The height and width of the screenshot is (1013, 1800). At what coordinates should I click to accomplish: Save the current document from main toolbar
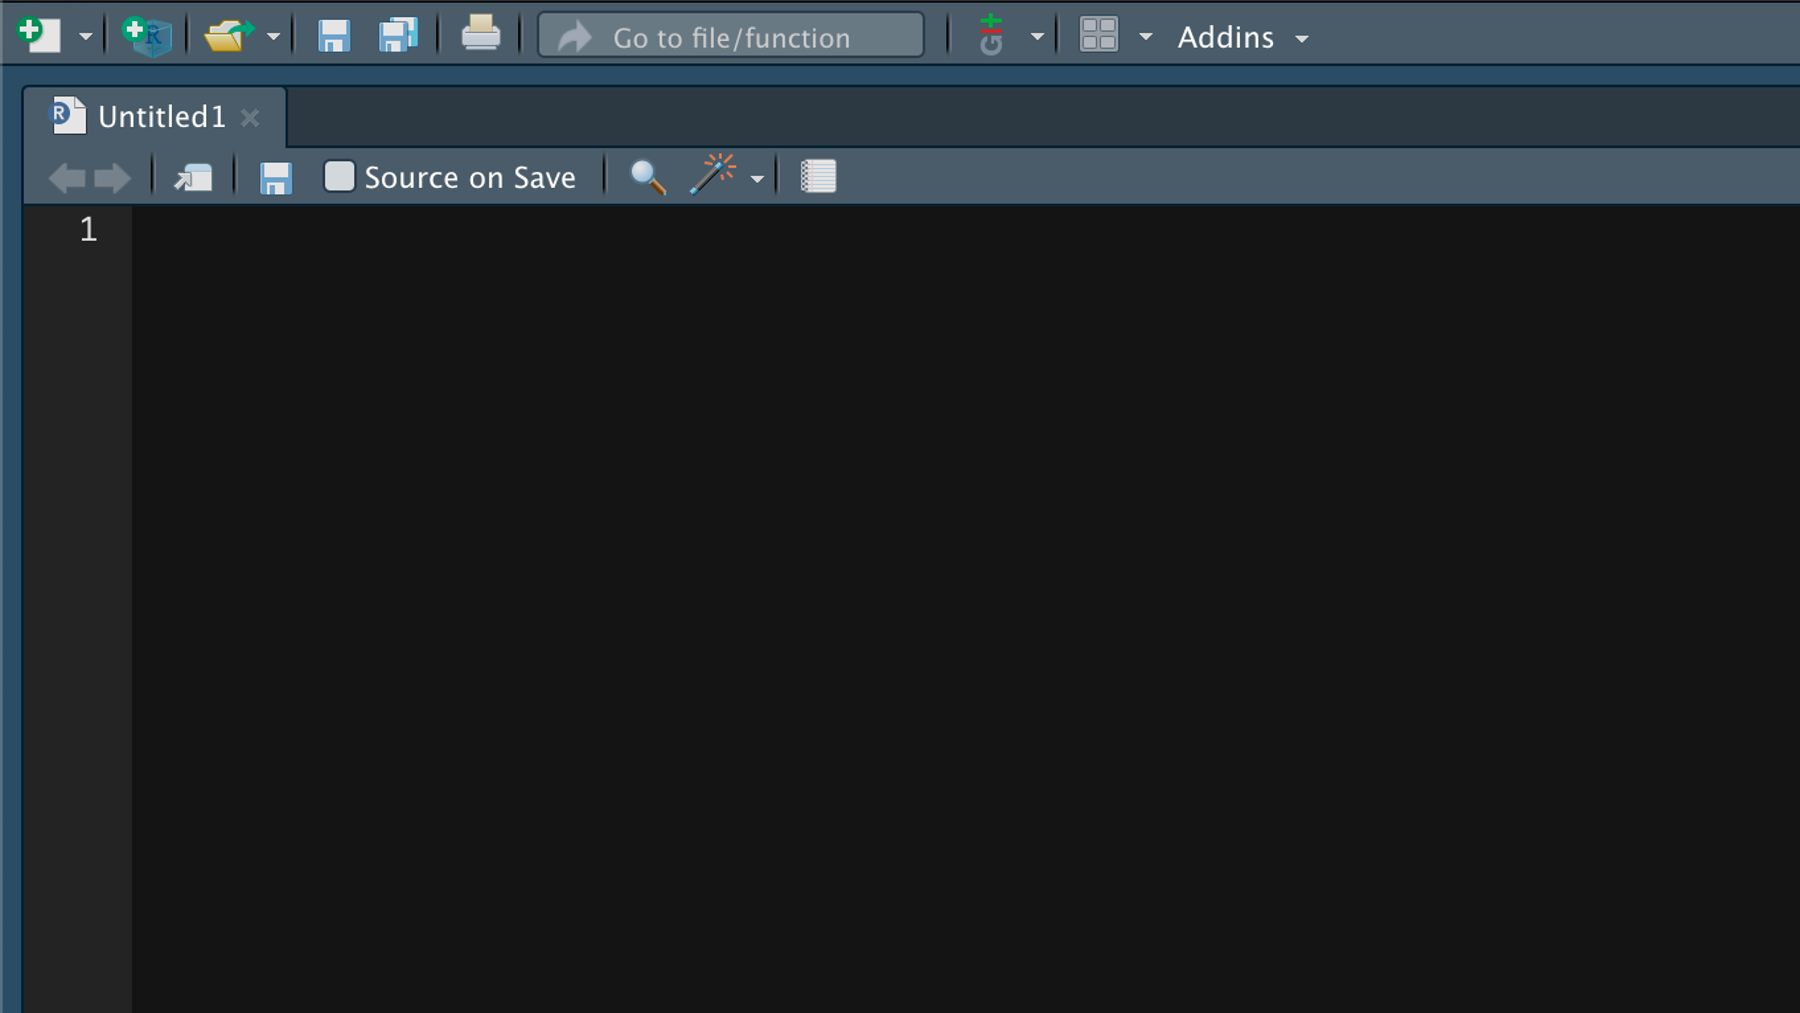[x=334, y=36]
